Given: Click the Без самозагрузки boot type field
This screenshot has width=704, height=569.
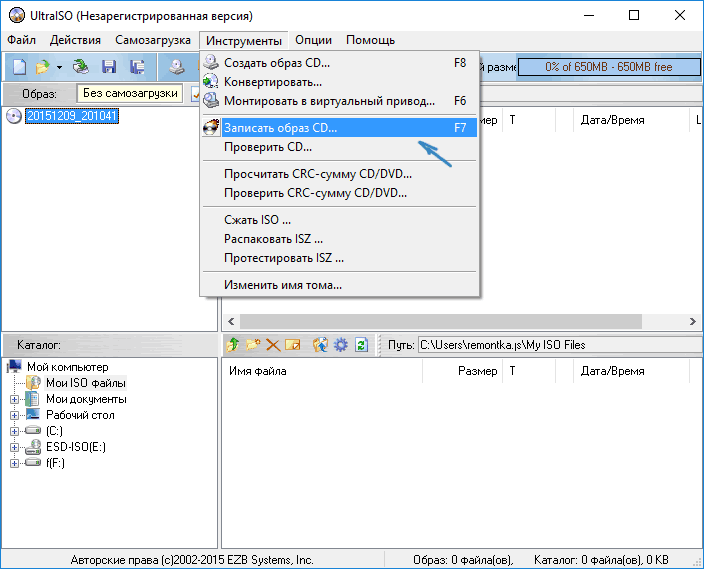Looking at the screenshot, I should 130,93.
